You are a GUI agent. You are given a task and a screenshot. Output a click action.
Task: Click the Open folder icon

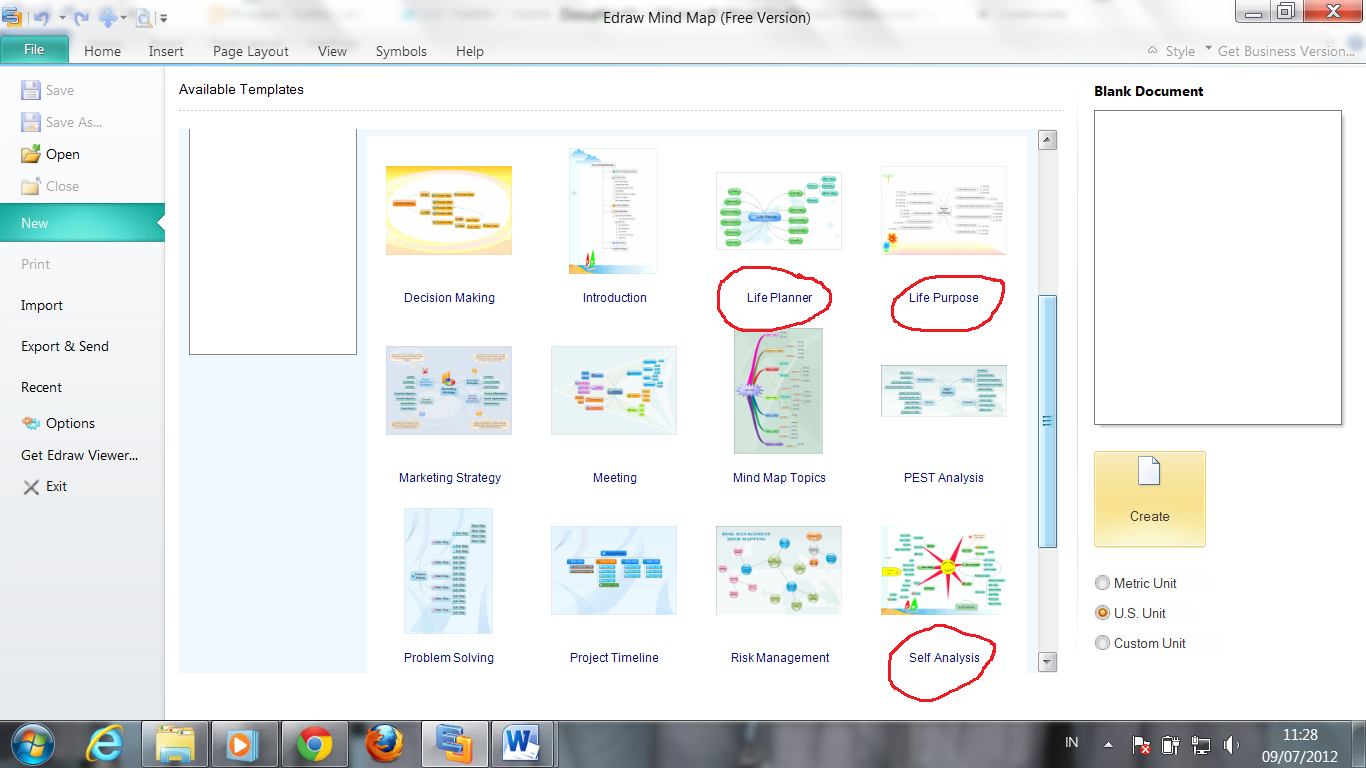click(x=30, y=154)
